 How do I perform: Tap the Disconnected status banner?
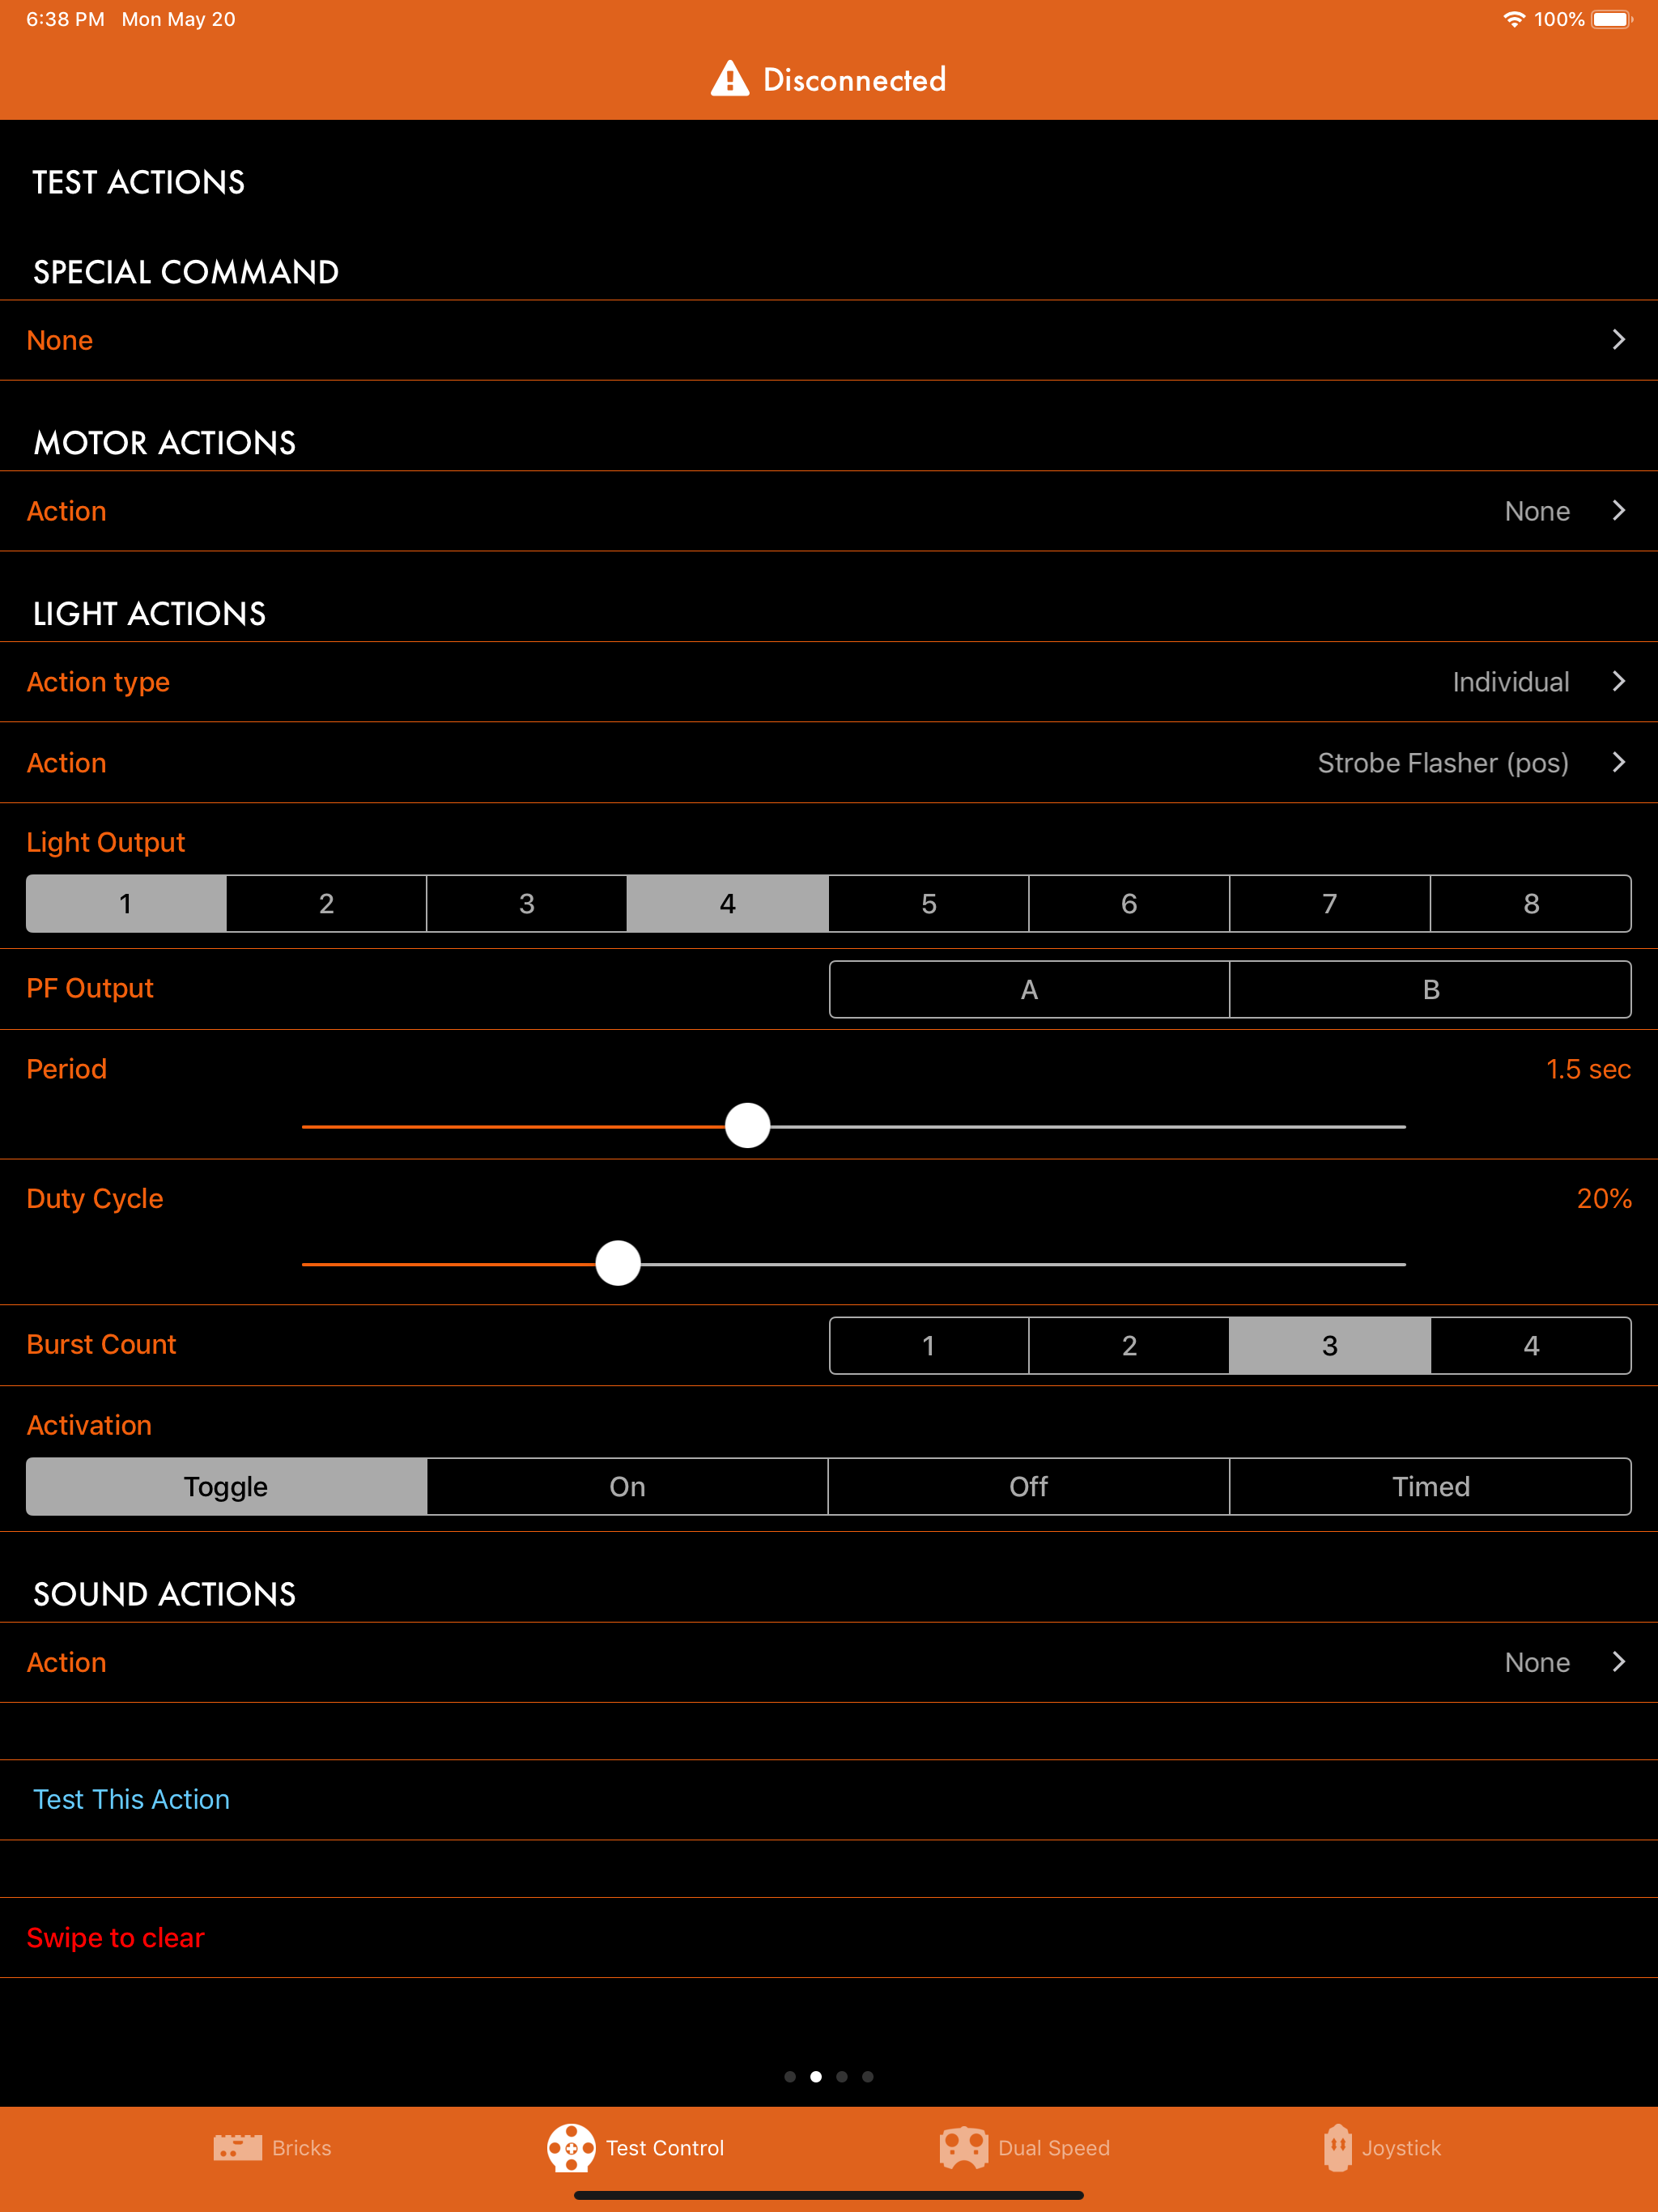click(x=829, y=79)
